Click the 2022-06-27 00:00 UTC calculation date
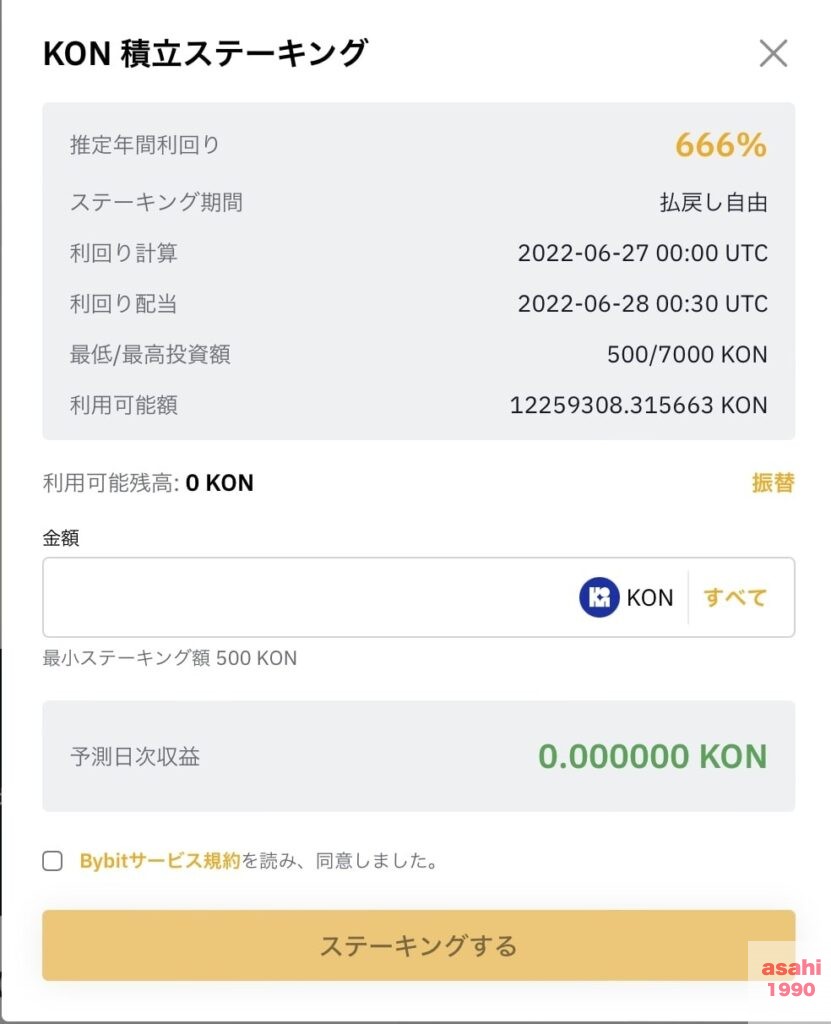This screenshot has height=1024, width=831. [x=642, y=253]
